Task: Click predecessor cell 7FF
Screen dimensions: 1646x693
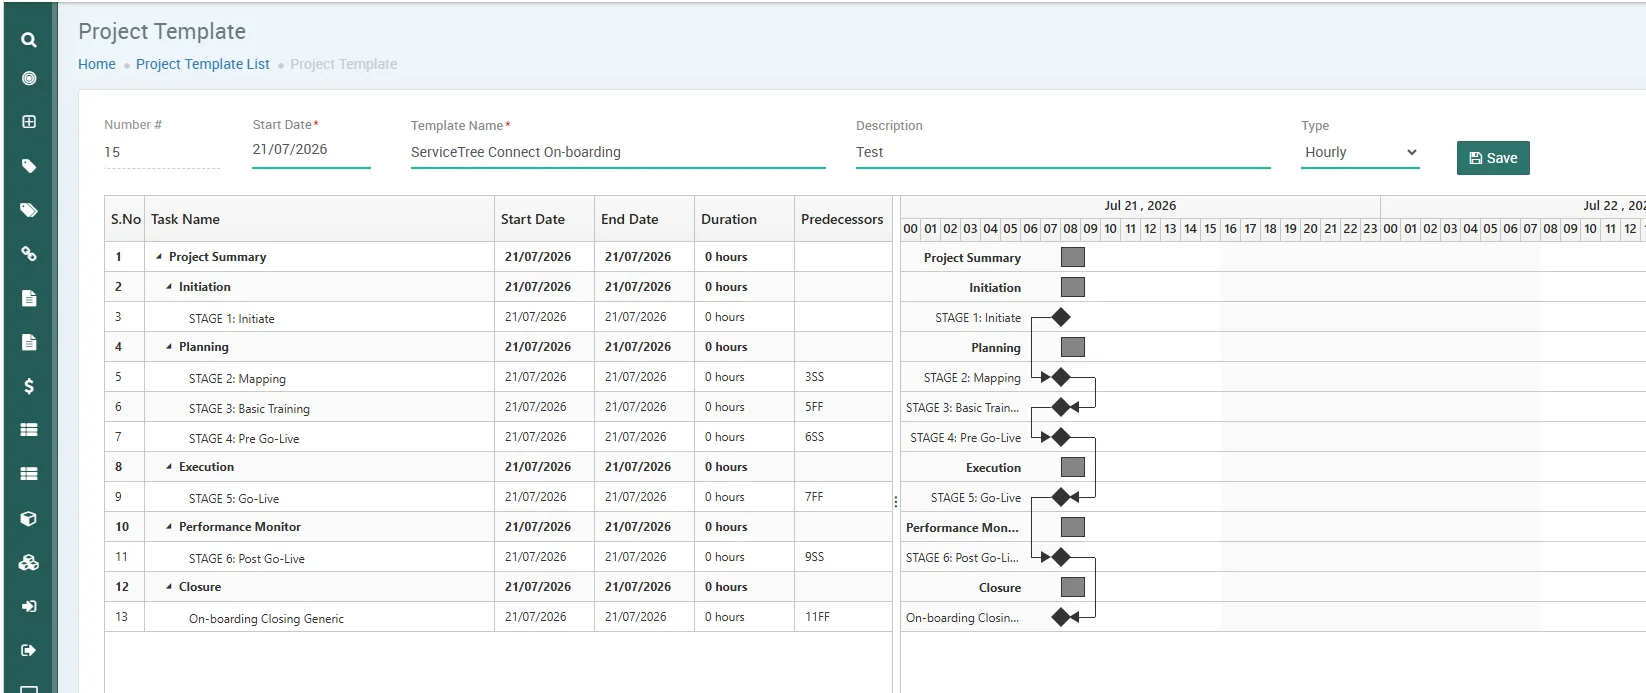Action: [x=843, y=497]
